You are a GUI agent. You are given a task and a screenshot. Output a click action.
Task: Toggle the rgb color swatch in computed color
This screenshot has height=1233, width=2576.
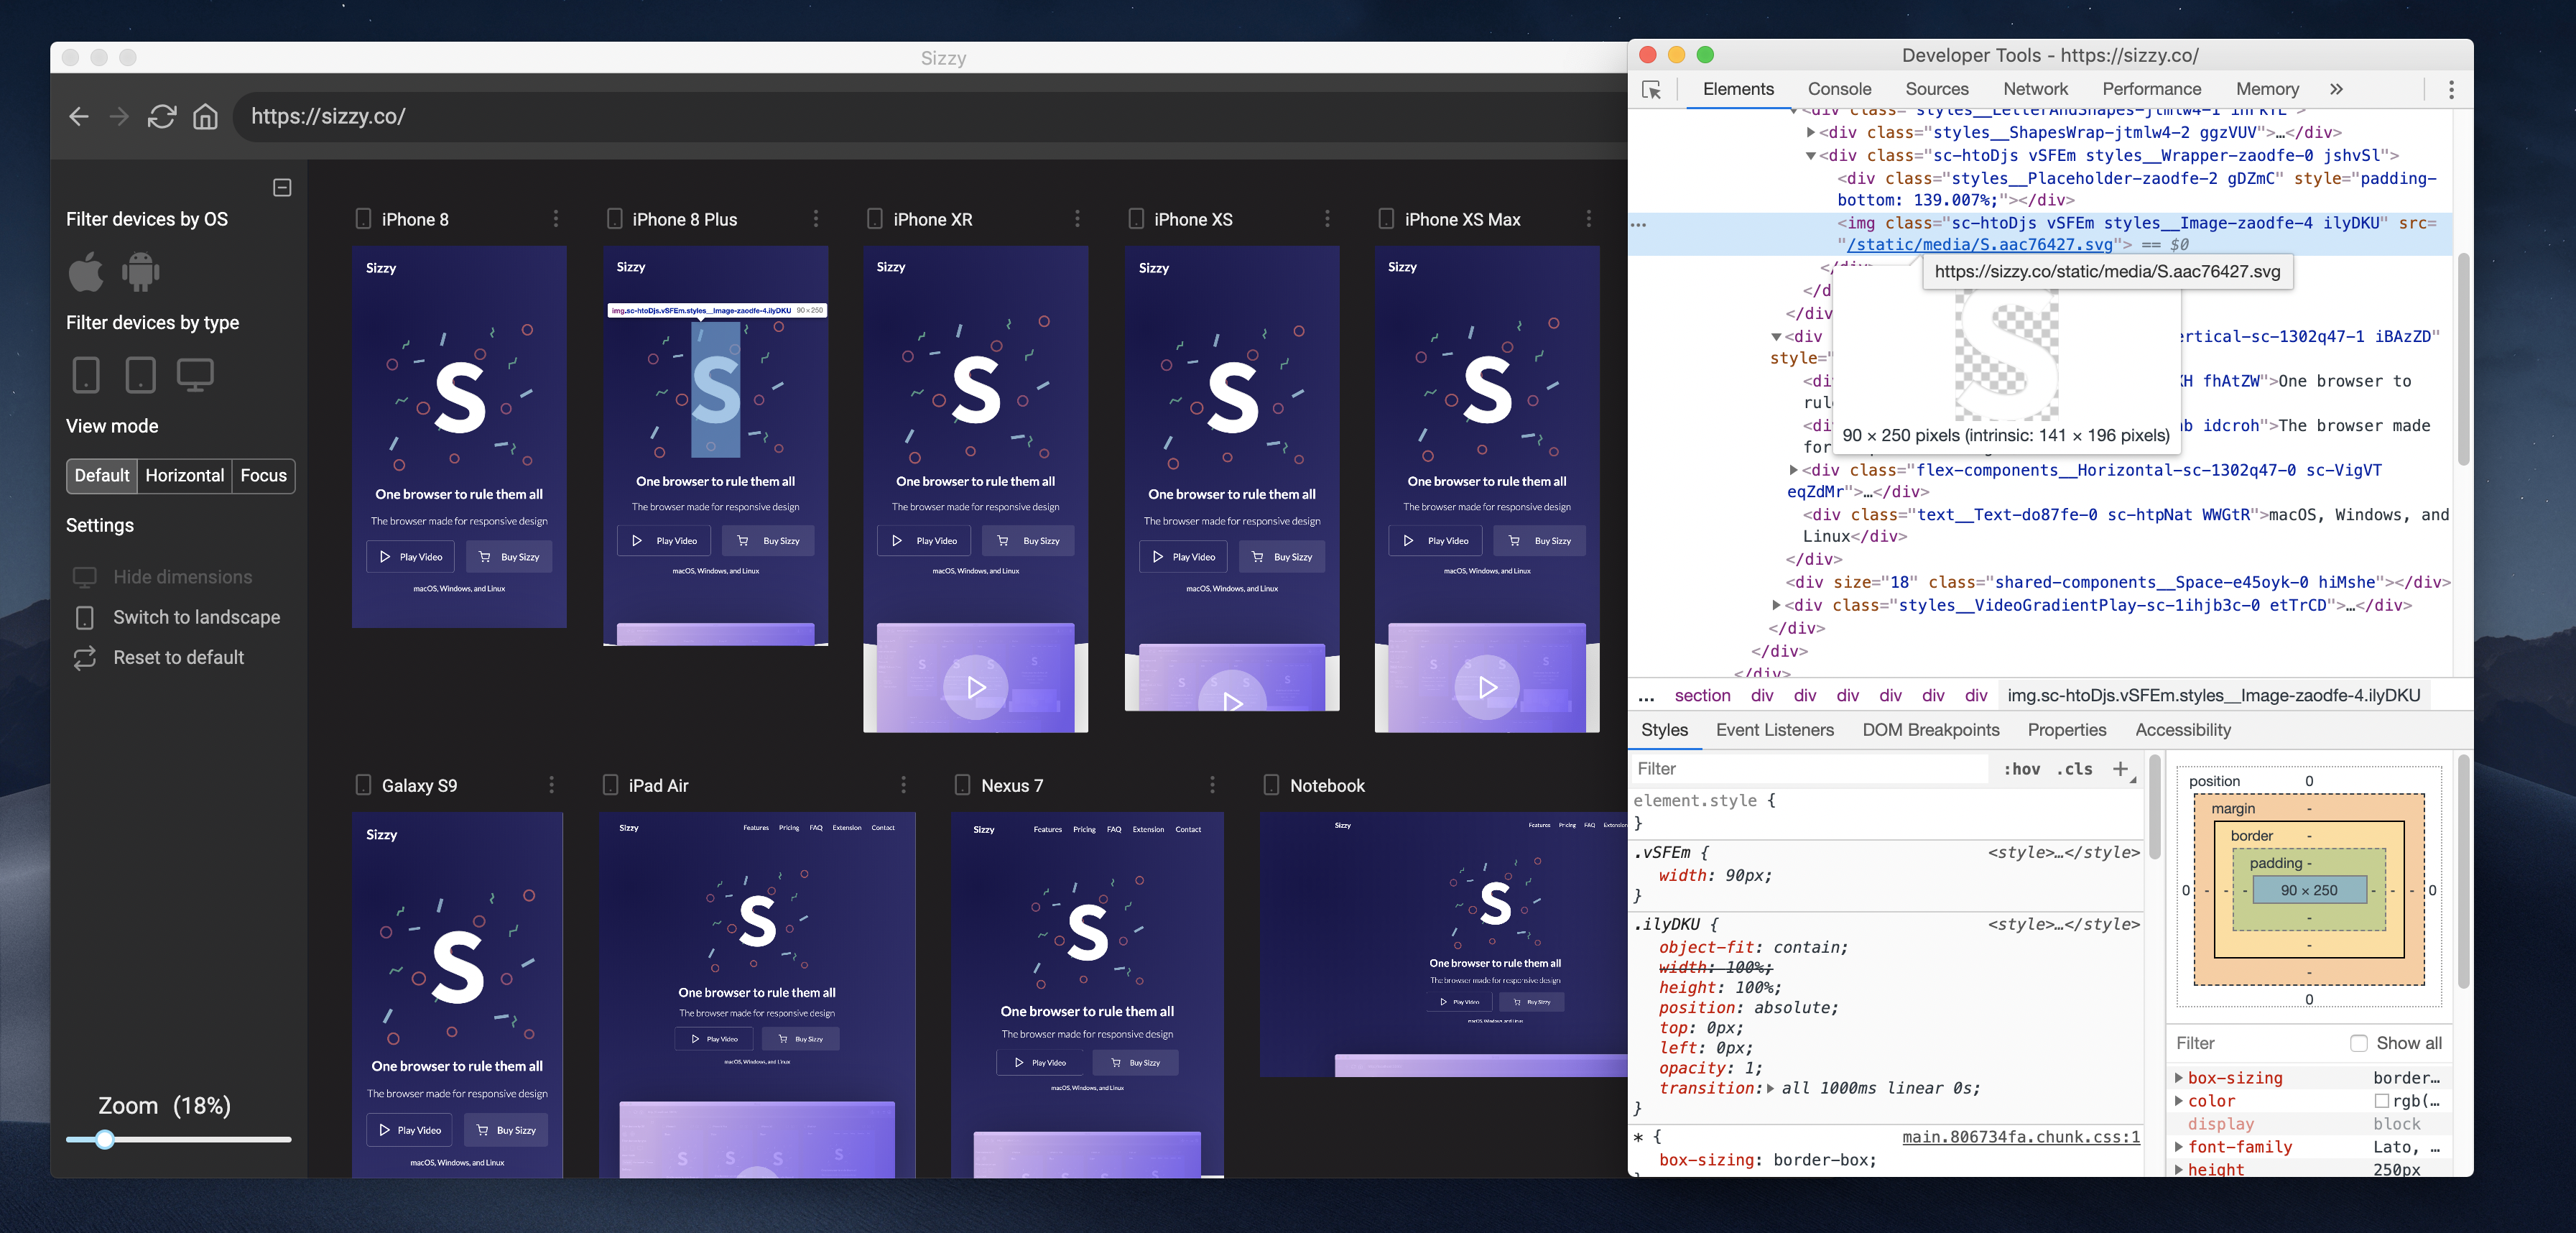[2382, 1101]
